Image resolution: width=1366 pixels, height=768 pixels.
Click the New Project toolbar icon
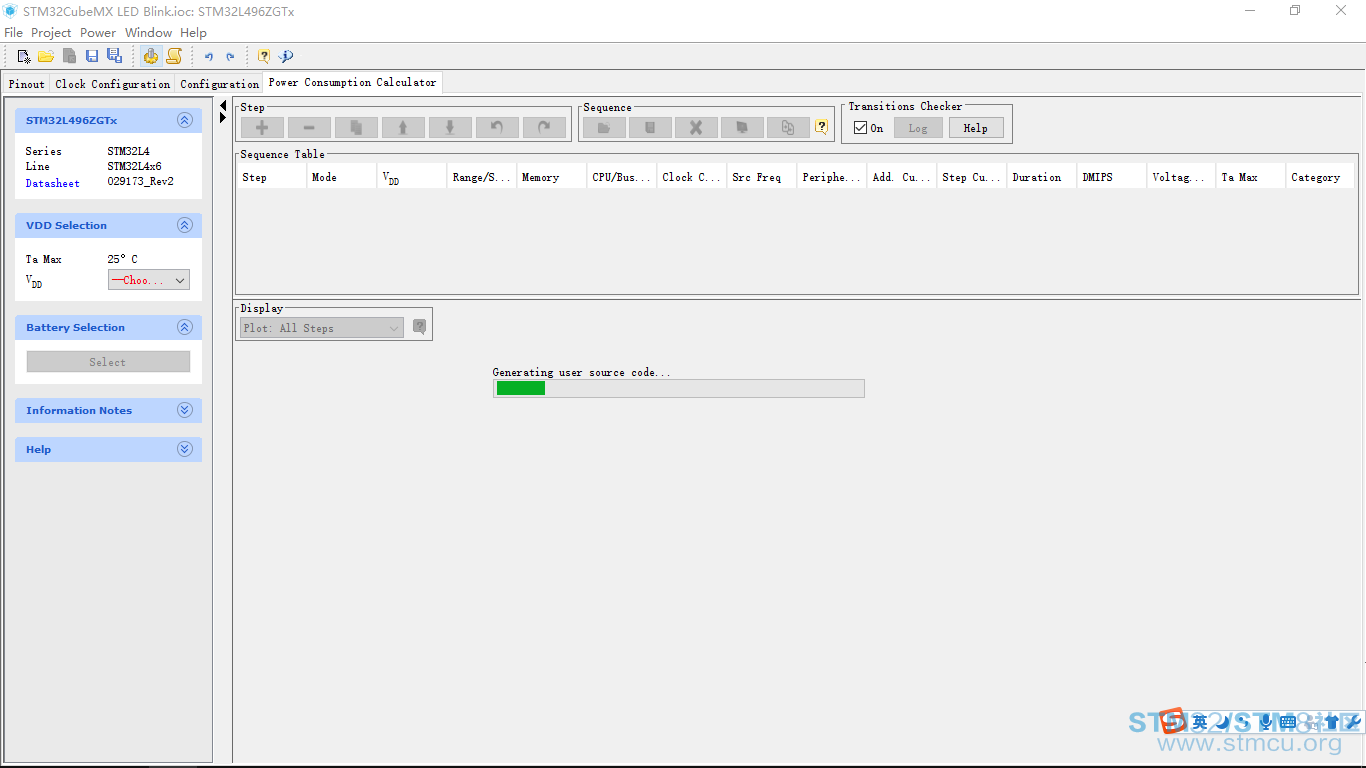(24, 56)
